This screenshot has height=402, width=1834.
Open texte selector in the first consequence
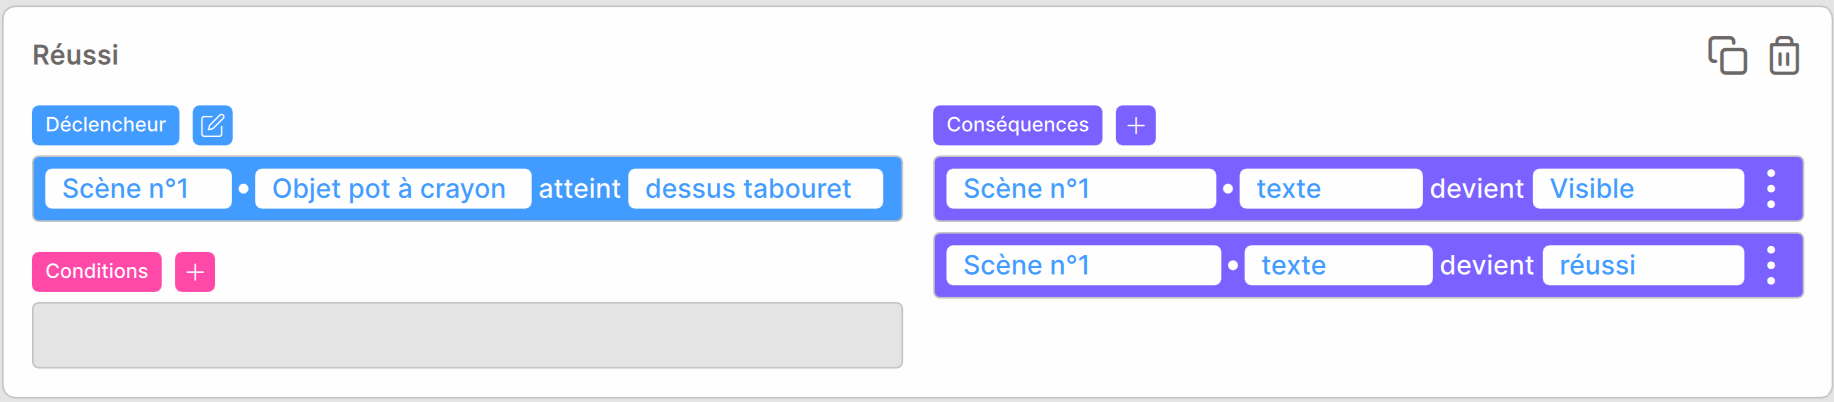(1330, 188)
